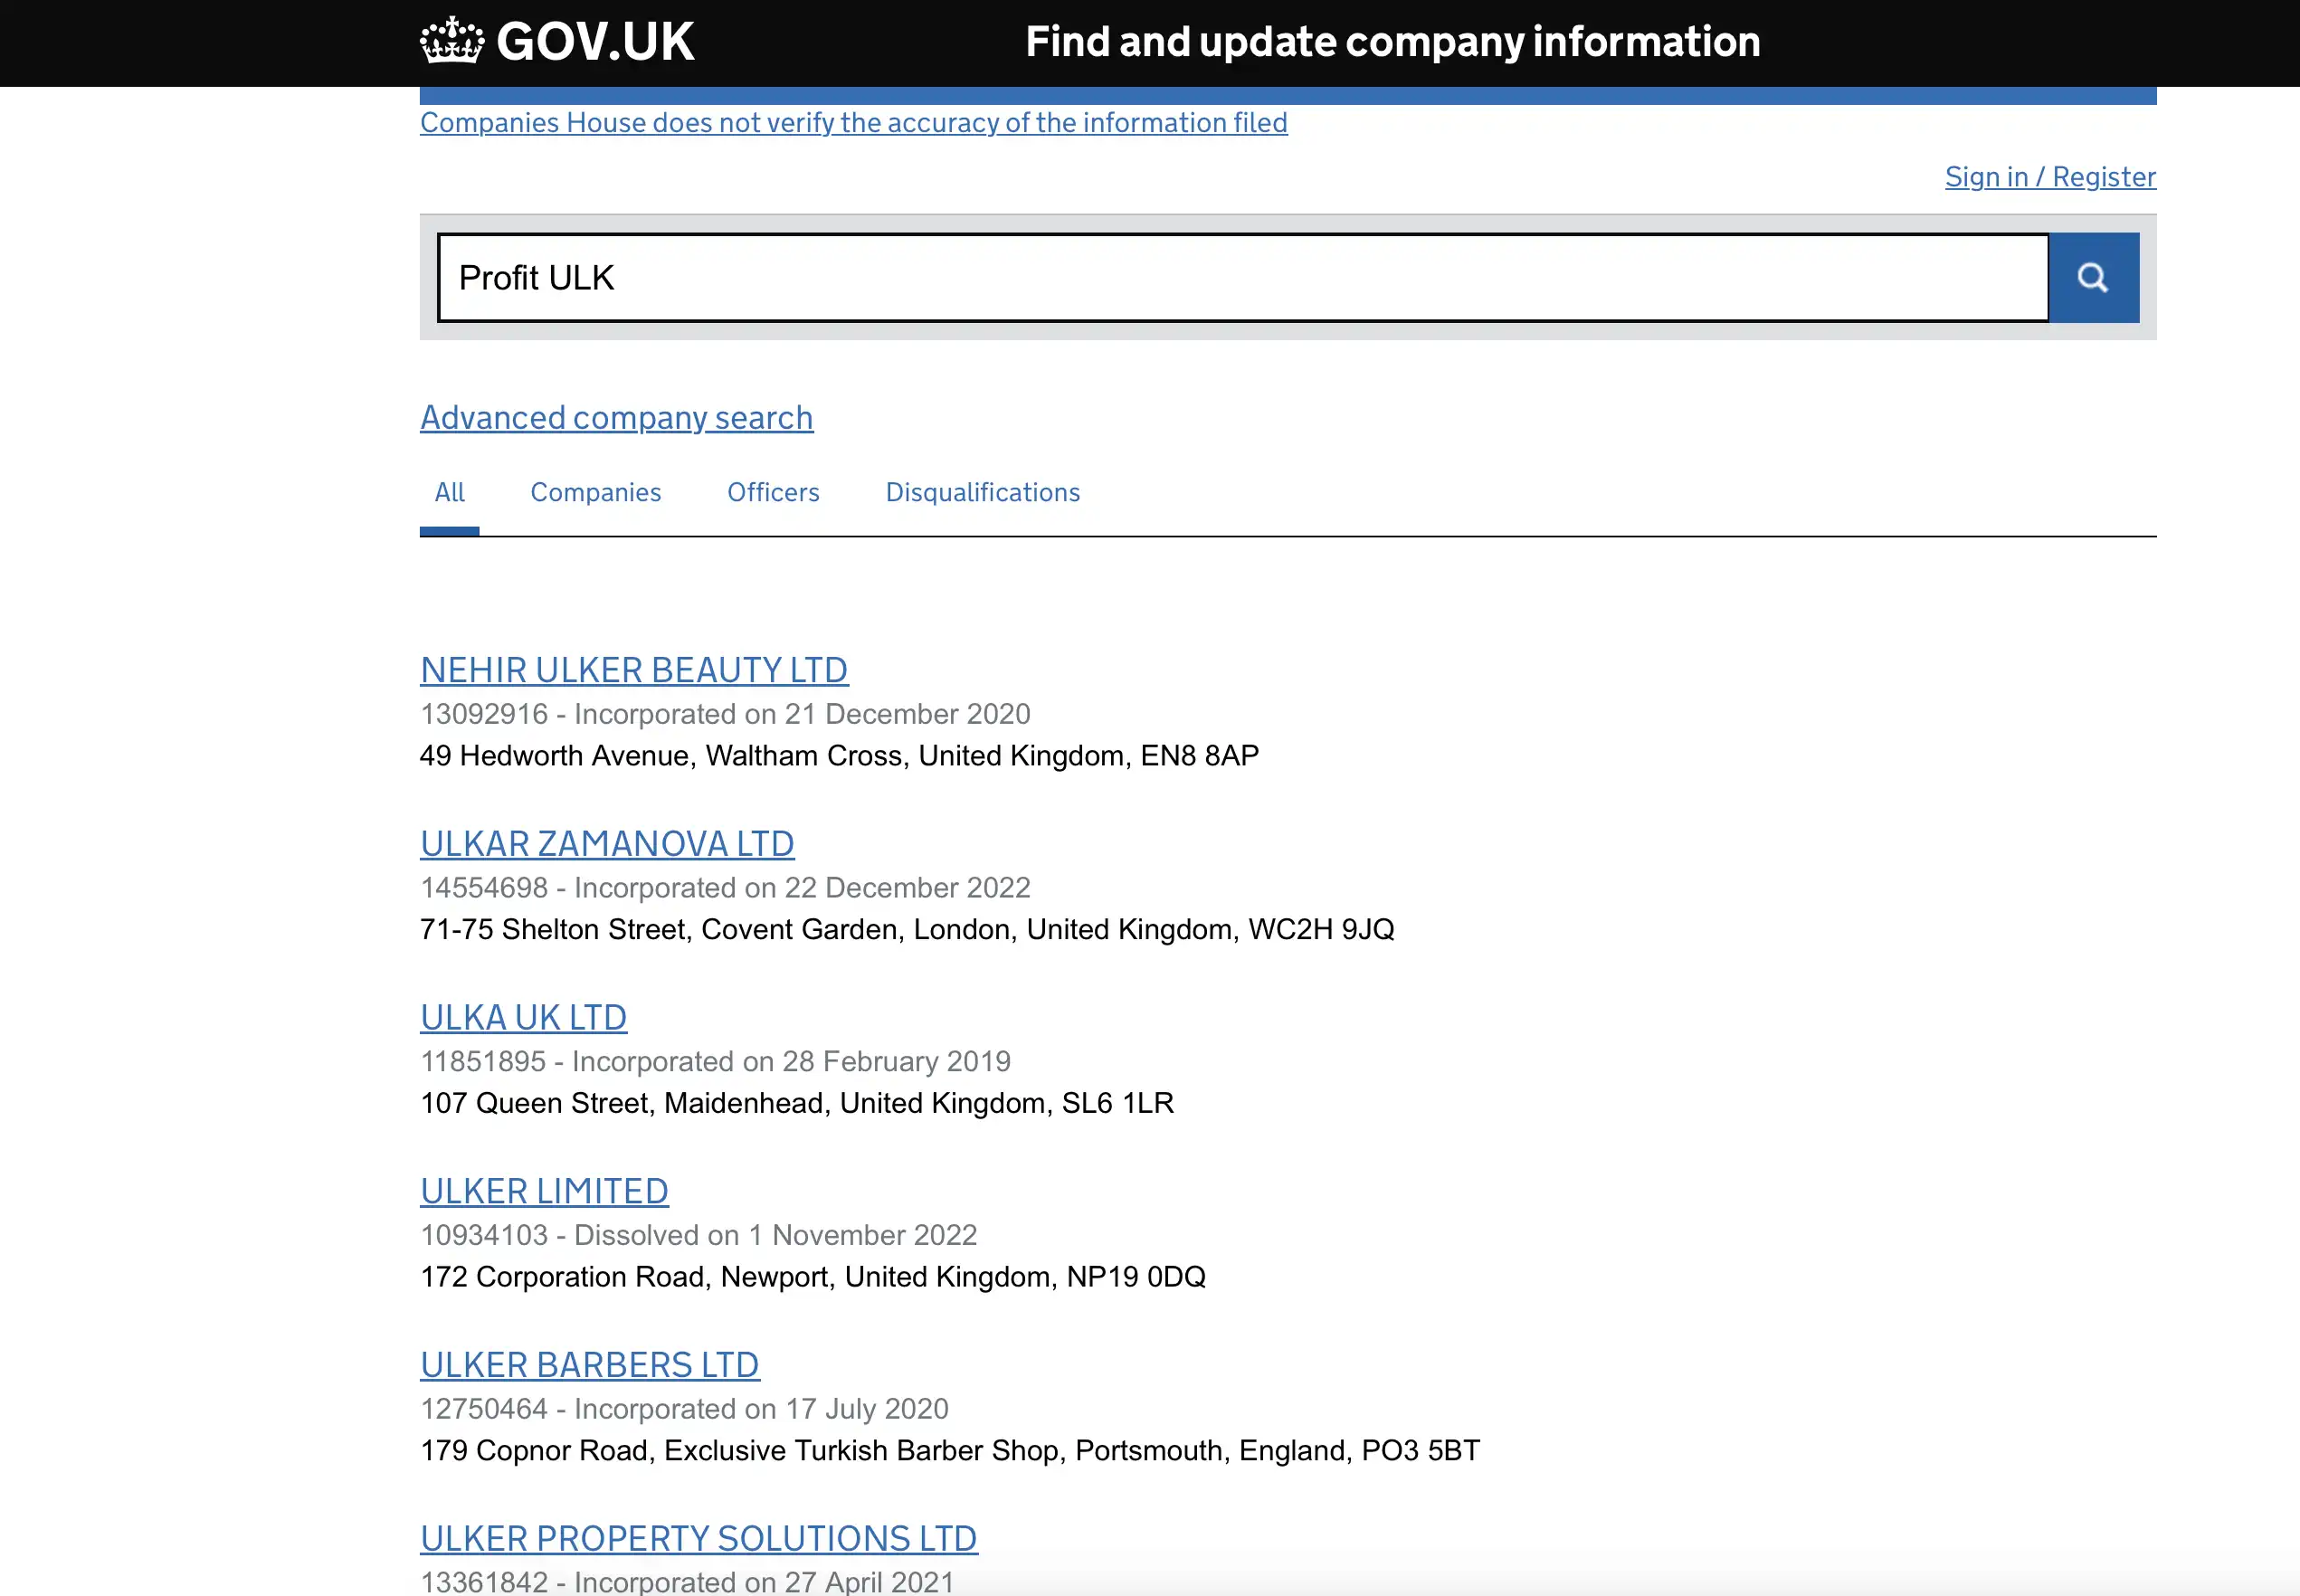The height and width of the screenshot is (1596, 2300).
Task: Click text '11851895 - Incorporated on 28 February 2019'
Action: point(715,1062)
